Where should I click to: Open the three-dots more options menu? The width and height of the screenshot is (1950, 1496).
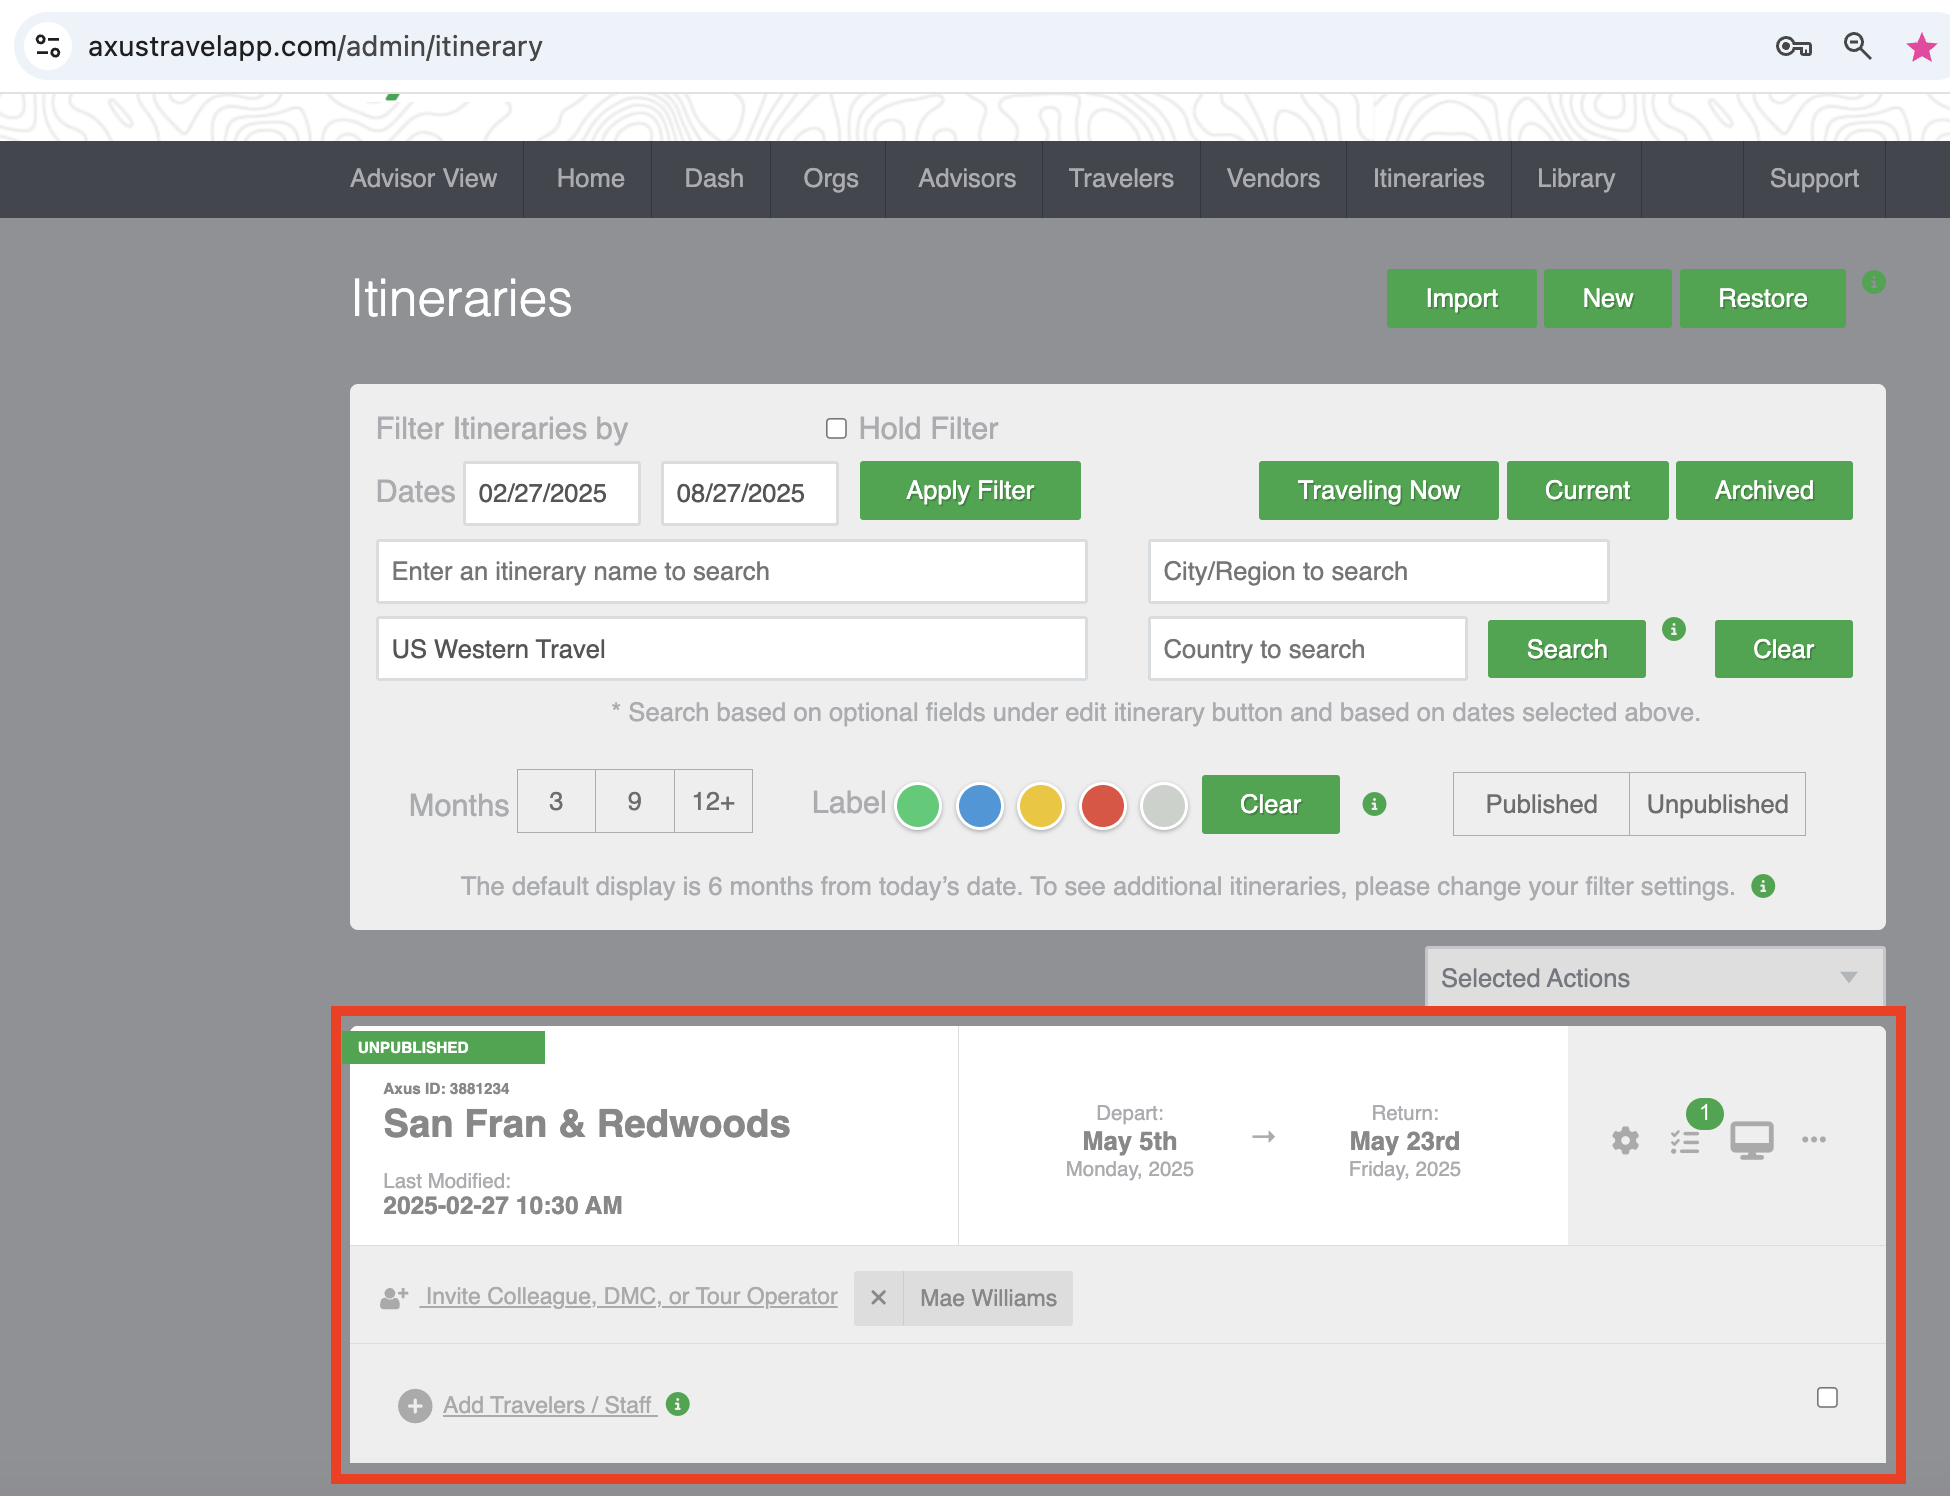(1814, 1139)
